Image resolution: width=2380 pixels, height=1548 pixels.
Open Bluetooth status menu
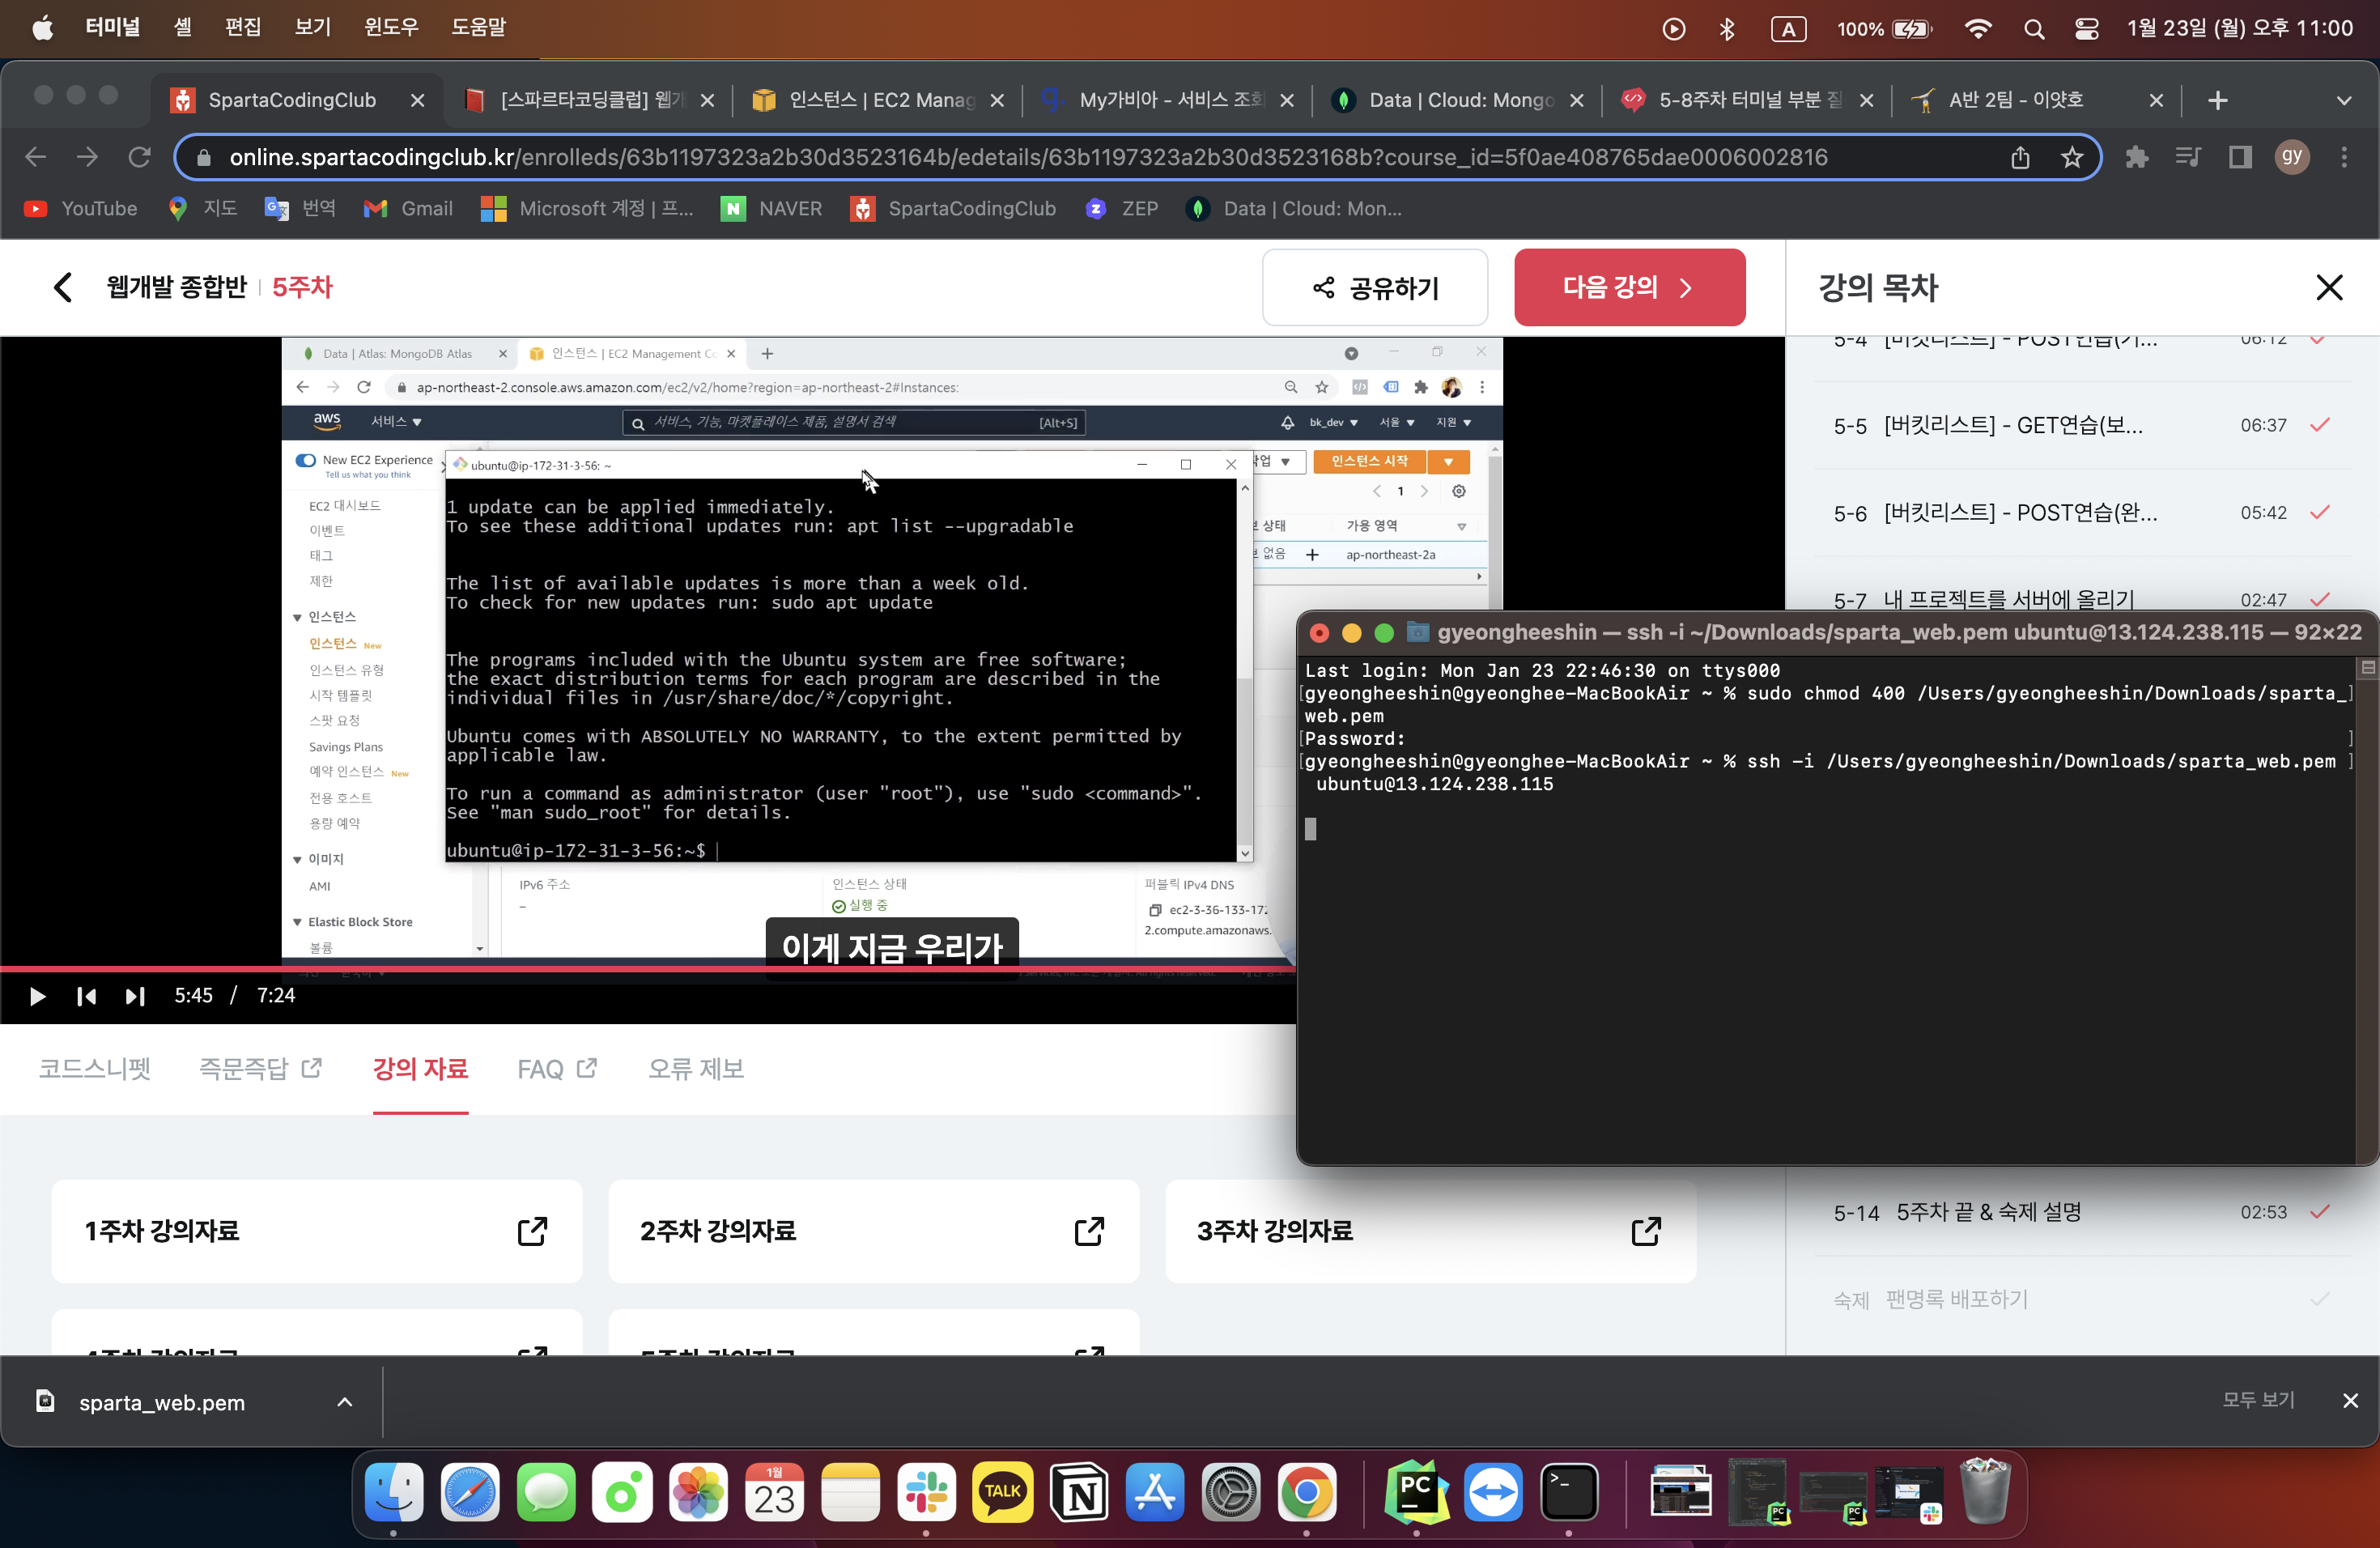coord(1727,29)
